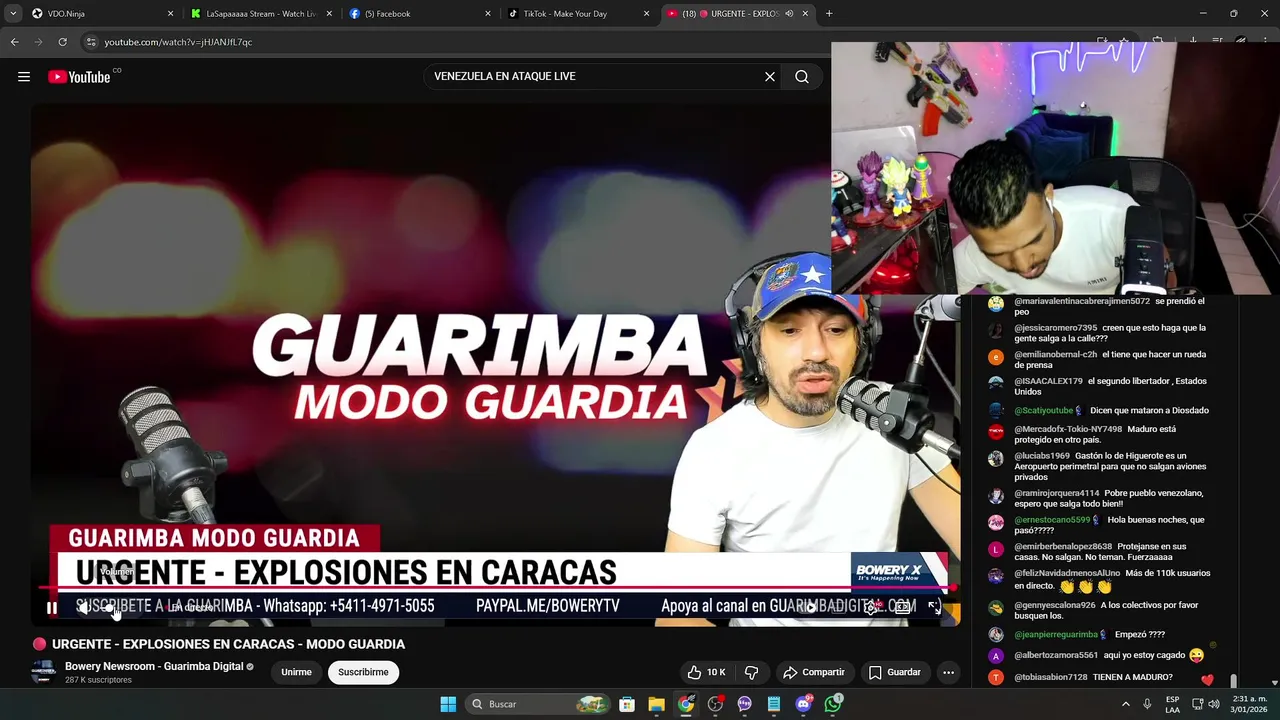This screenshot has height=720, width=1280.
Task: Click @gennyescalona926 chat username
Action: 1055,605
